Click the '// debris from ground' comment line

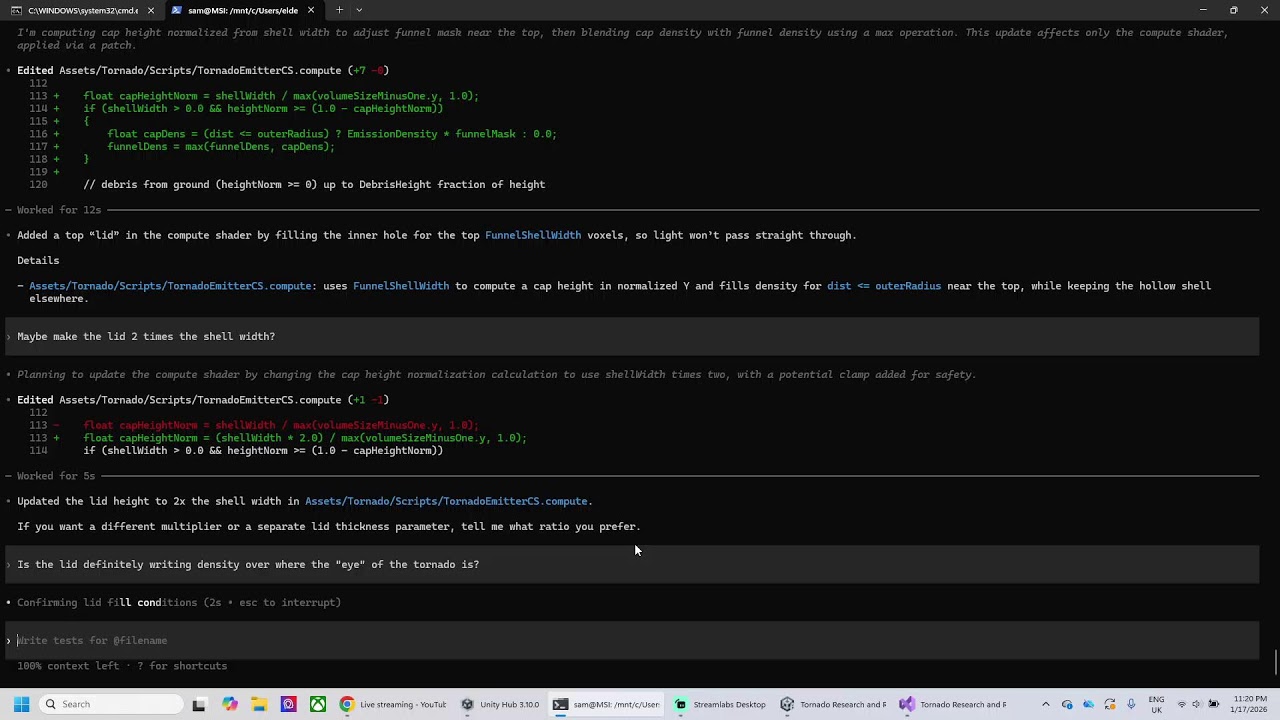tap(314, 184)
